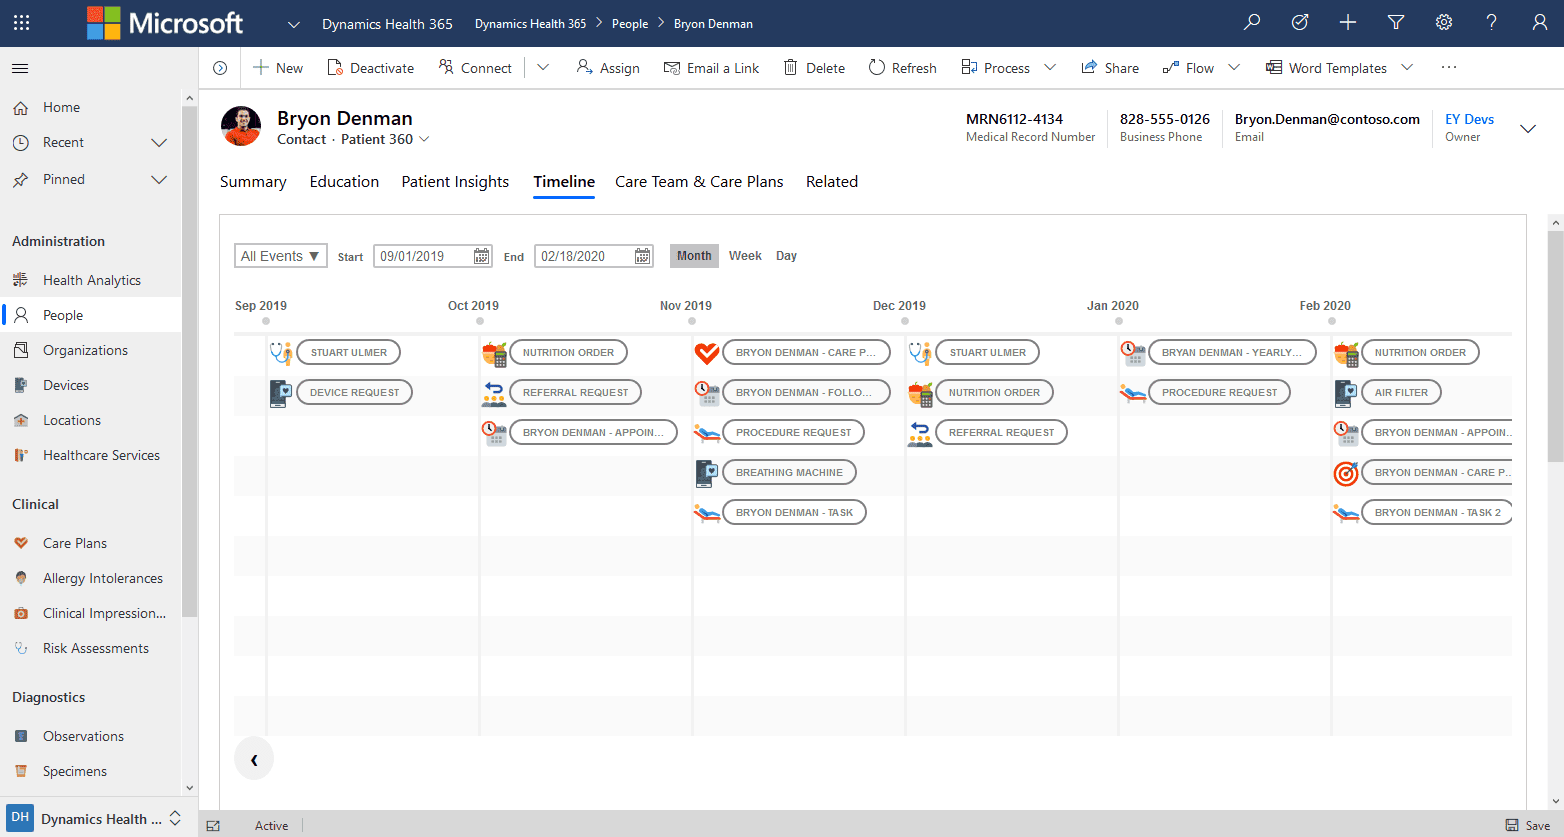Switch timeline to Day view
This screenshot has height=837, width=1564.
tap(786, 256)
